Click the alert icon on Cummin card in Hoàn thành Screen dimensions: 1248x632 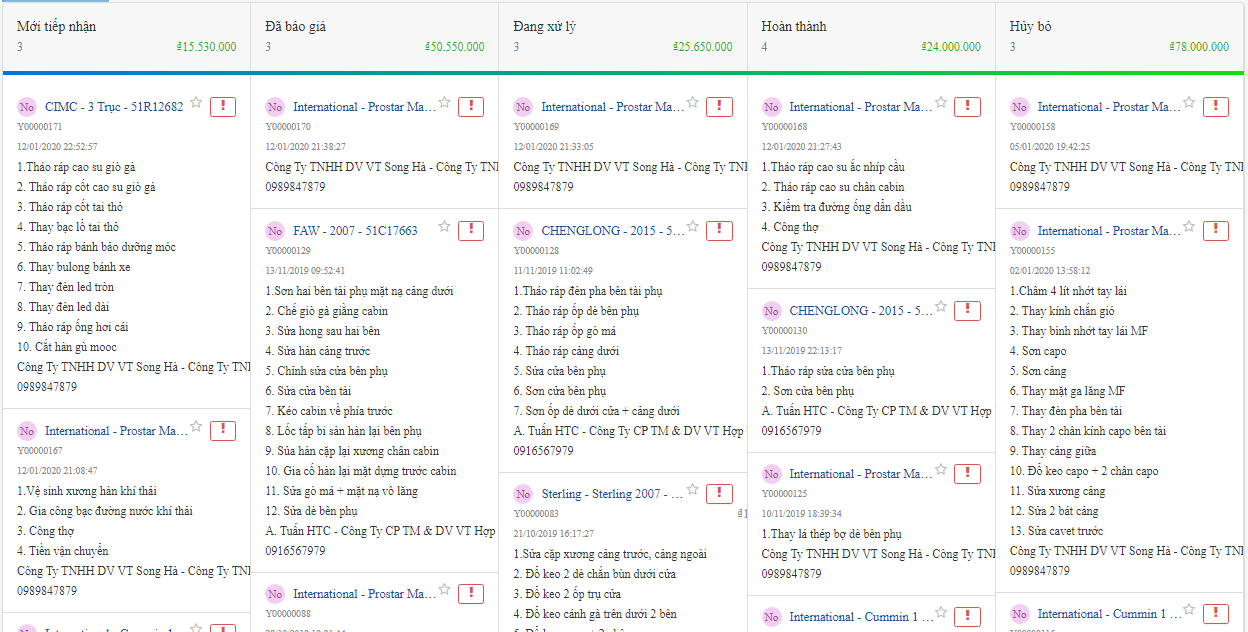[x=967, y=617]
